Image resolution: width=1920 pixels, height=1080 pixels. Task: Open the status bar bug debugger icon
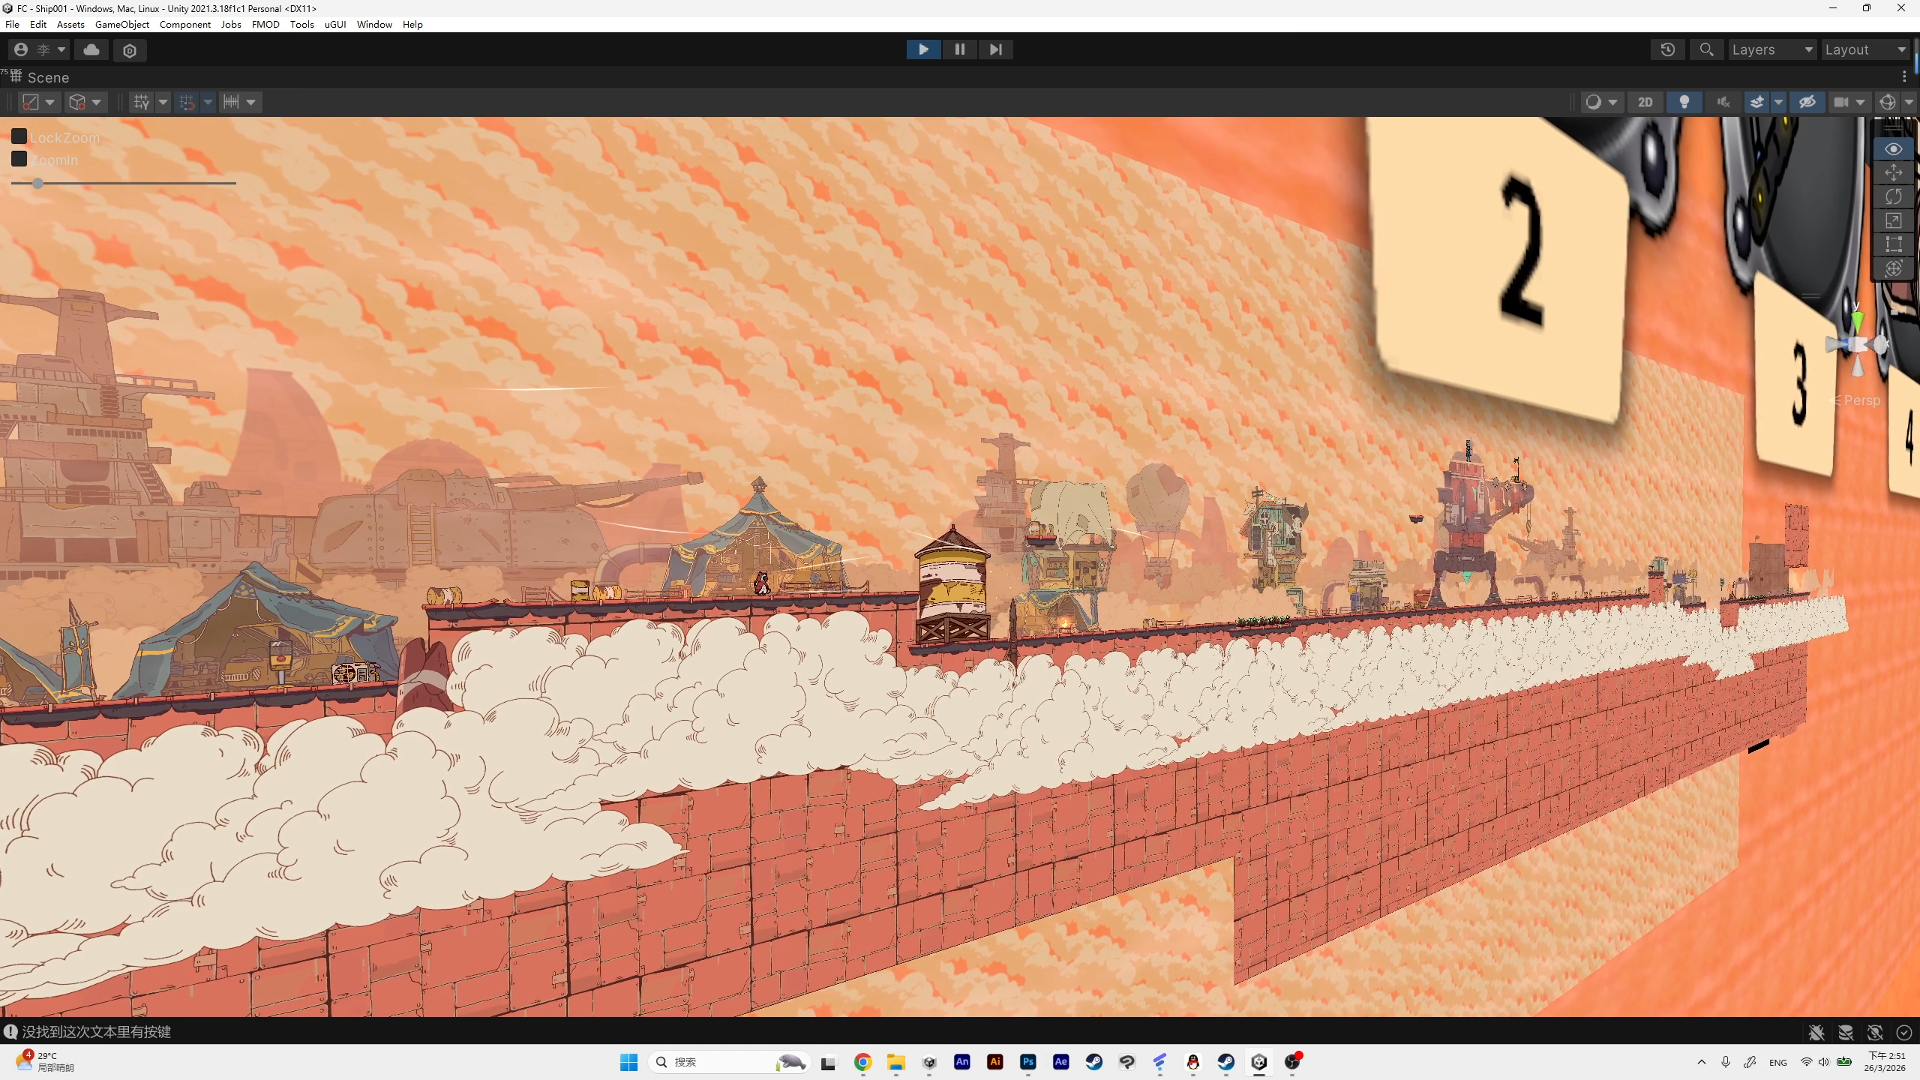coord(1817,1032)
